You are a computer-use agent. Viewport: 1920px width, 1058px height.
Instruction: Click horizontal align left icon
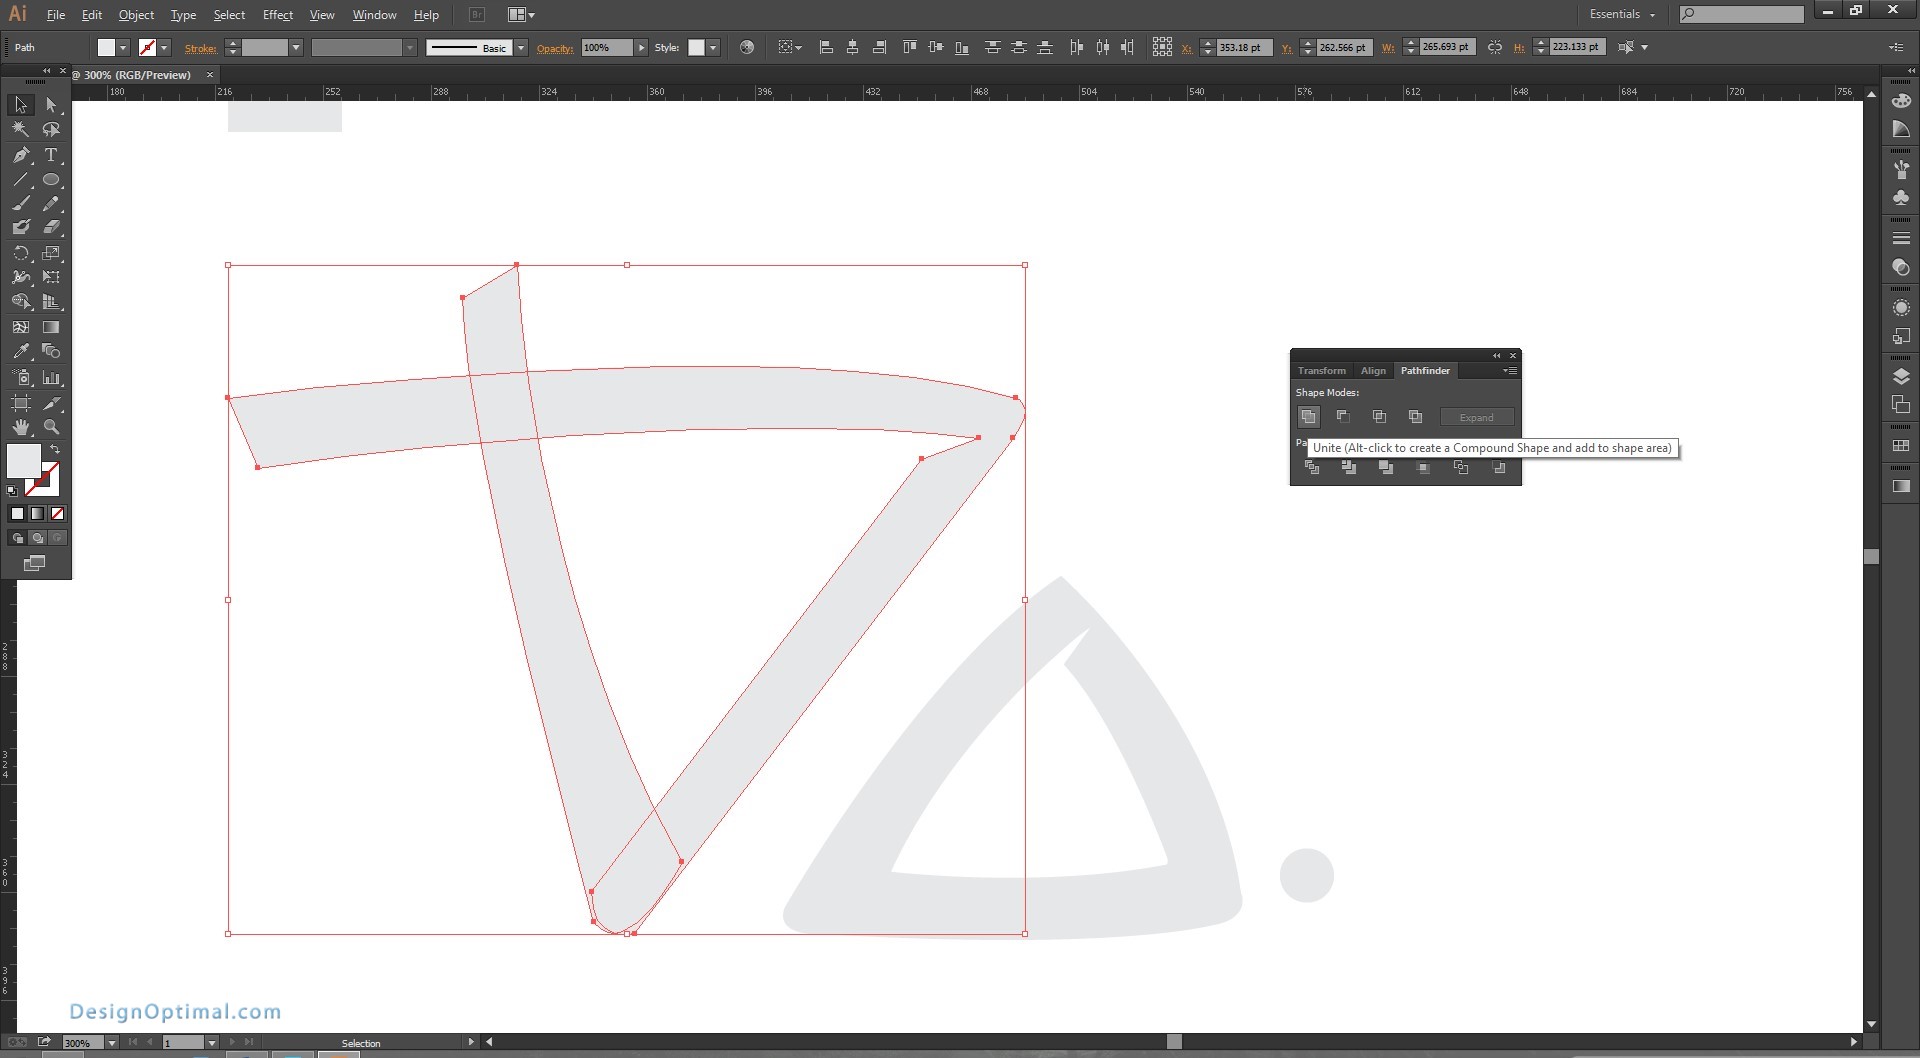(x=826, y=47)
